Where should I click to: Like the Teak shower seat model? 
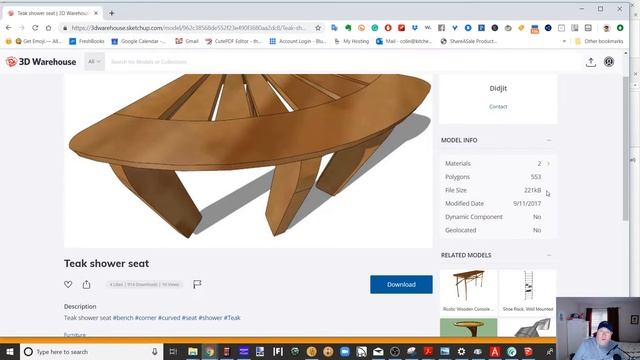(x=68, y=284)
